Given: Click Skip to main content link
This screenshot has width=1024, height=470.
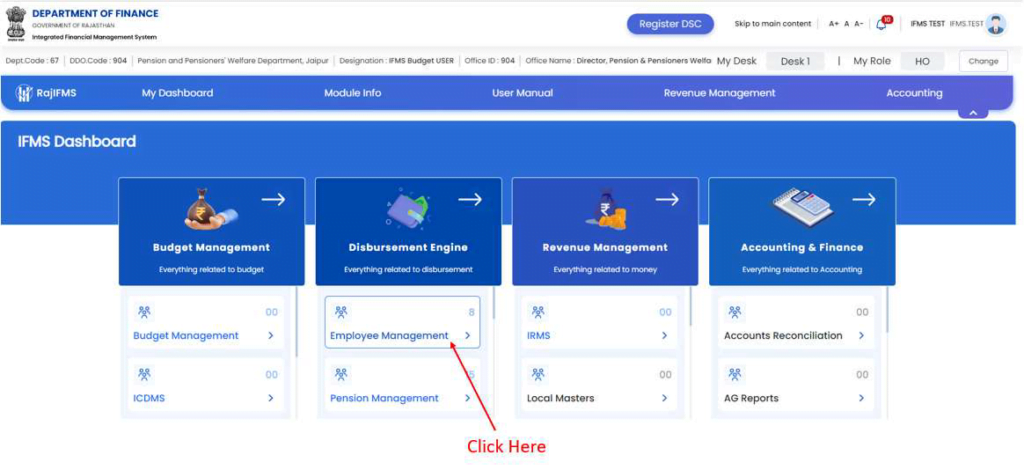Looking at the screenshot, I should click(773, 24).
